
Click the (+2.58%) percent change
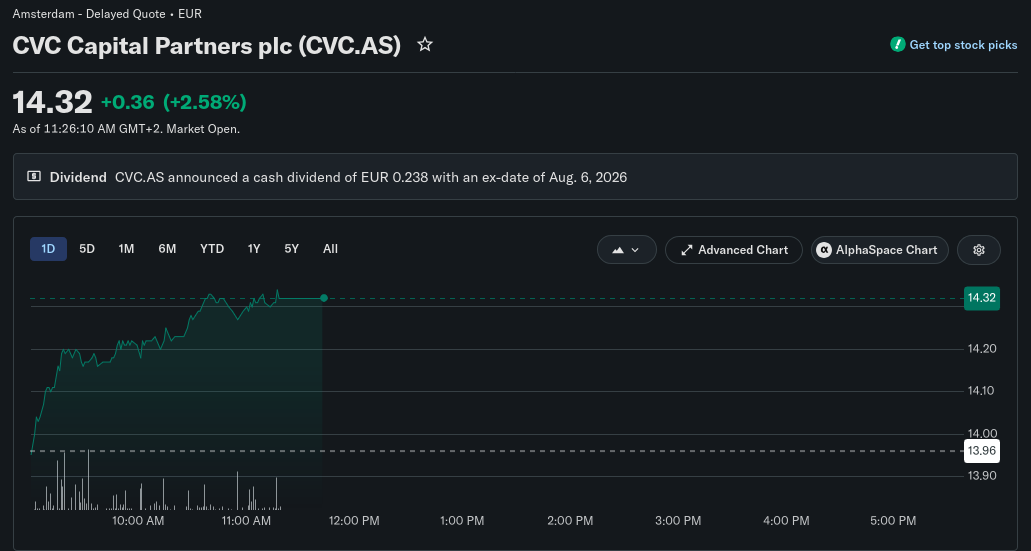[x=205, y=102]
